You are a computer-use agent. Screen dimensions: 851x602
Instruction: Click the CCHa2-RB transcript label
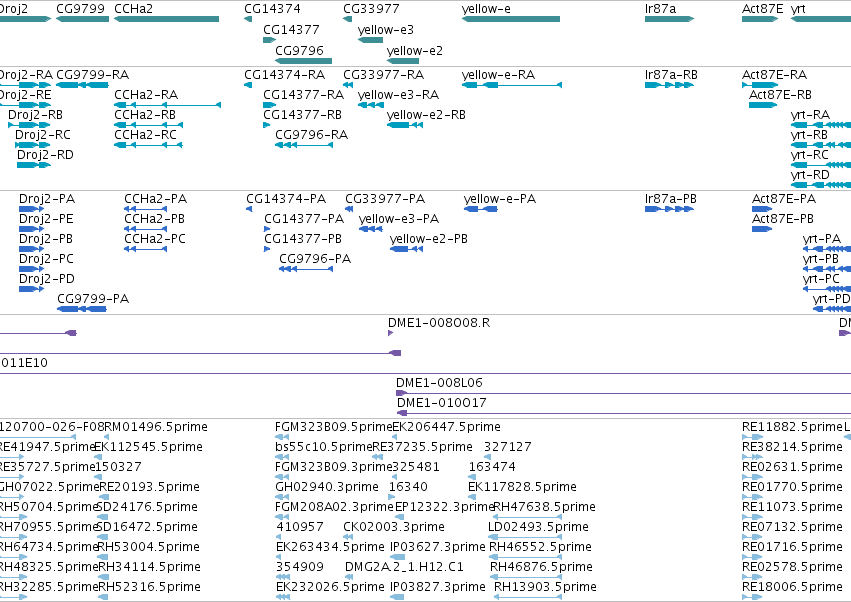pos(145,115)
